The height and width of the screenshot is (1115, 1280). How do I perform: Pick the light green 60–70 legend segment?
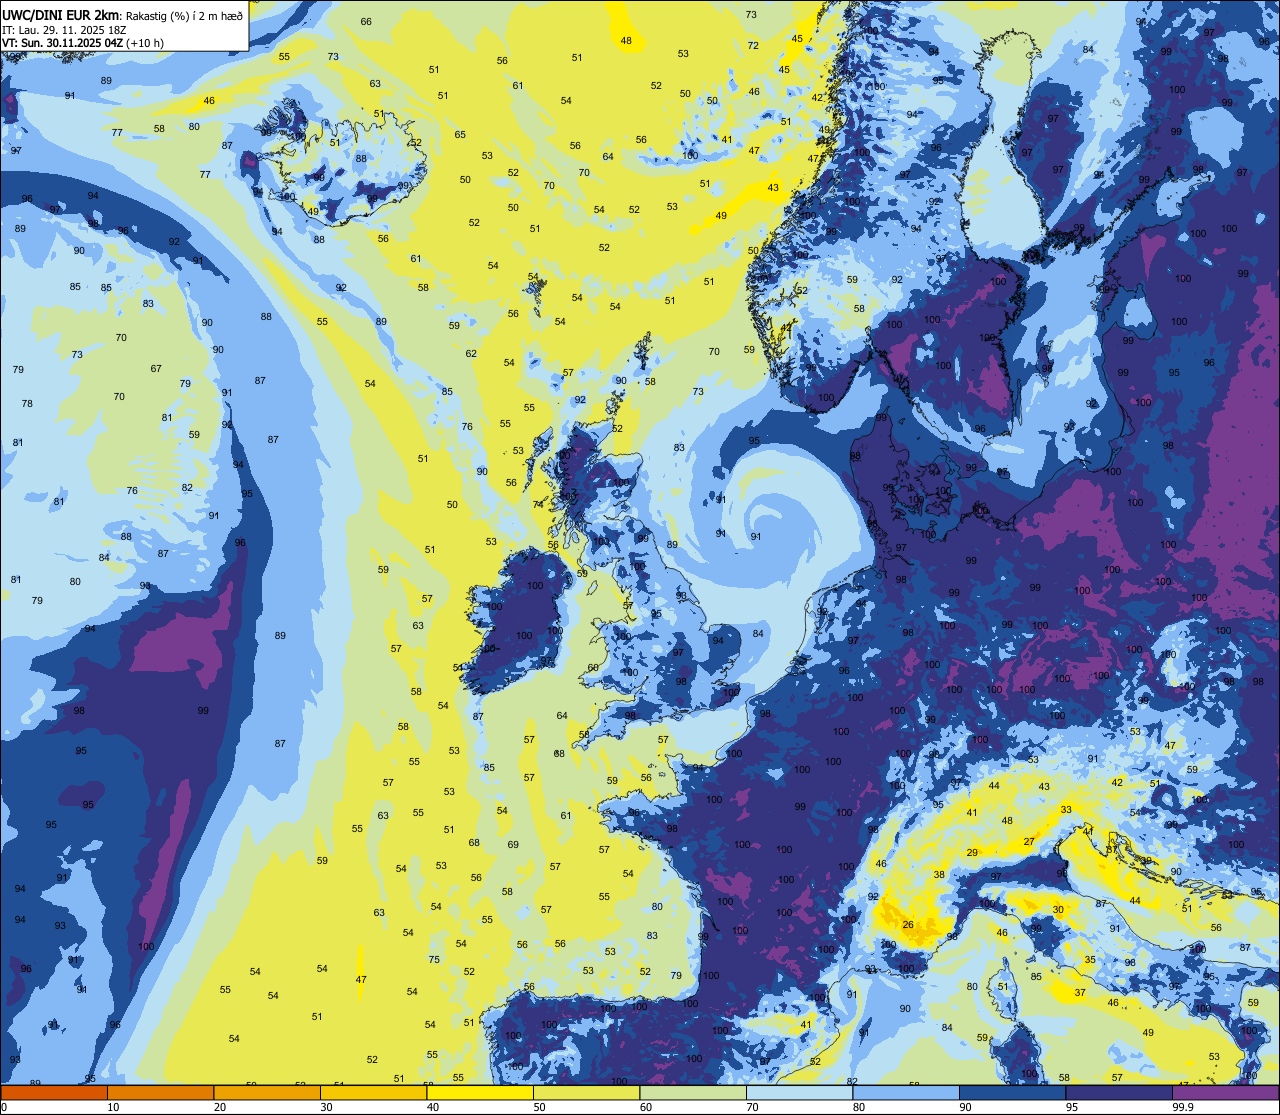pos(693,1092)
